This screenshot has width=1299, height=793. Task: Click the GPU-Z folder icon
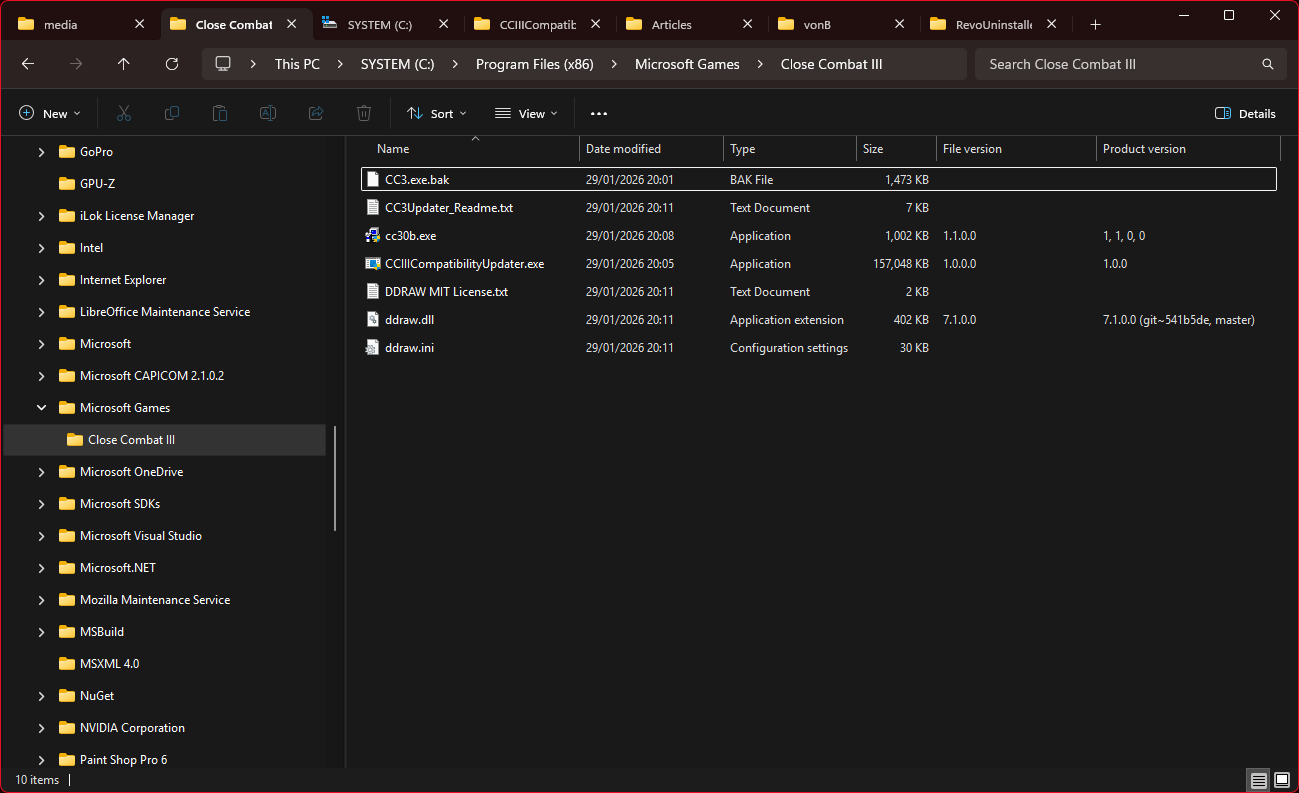coord(67,184)
